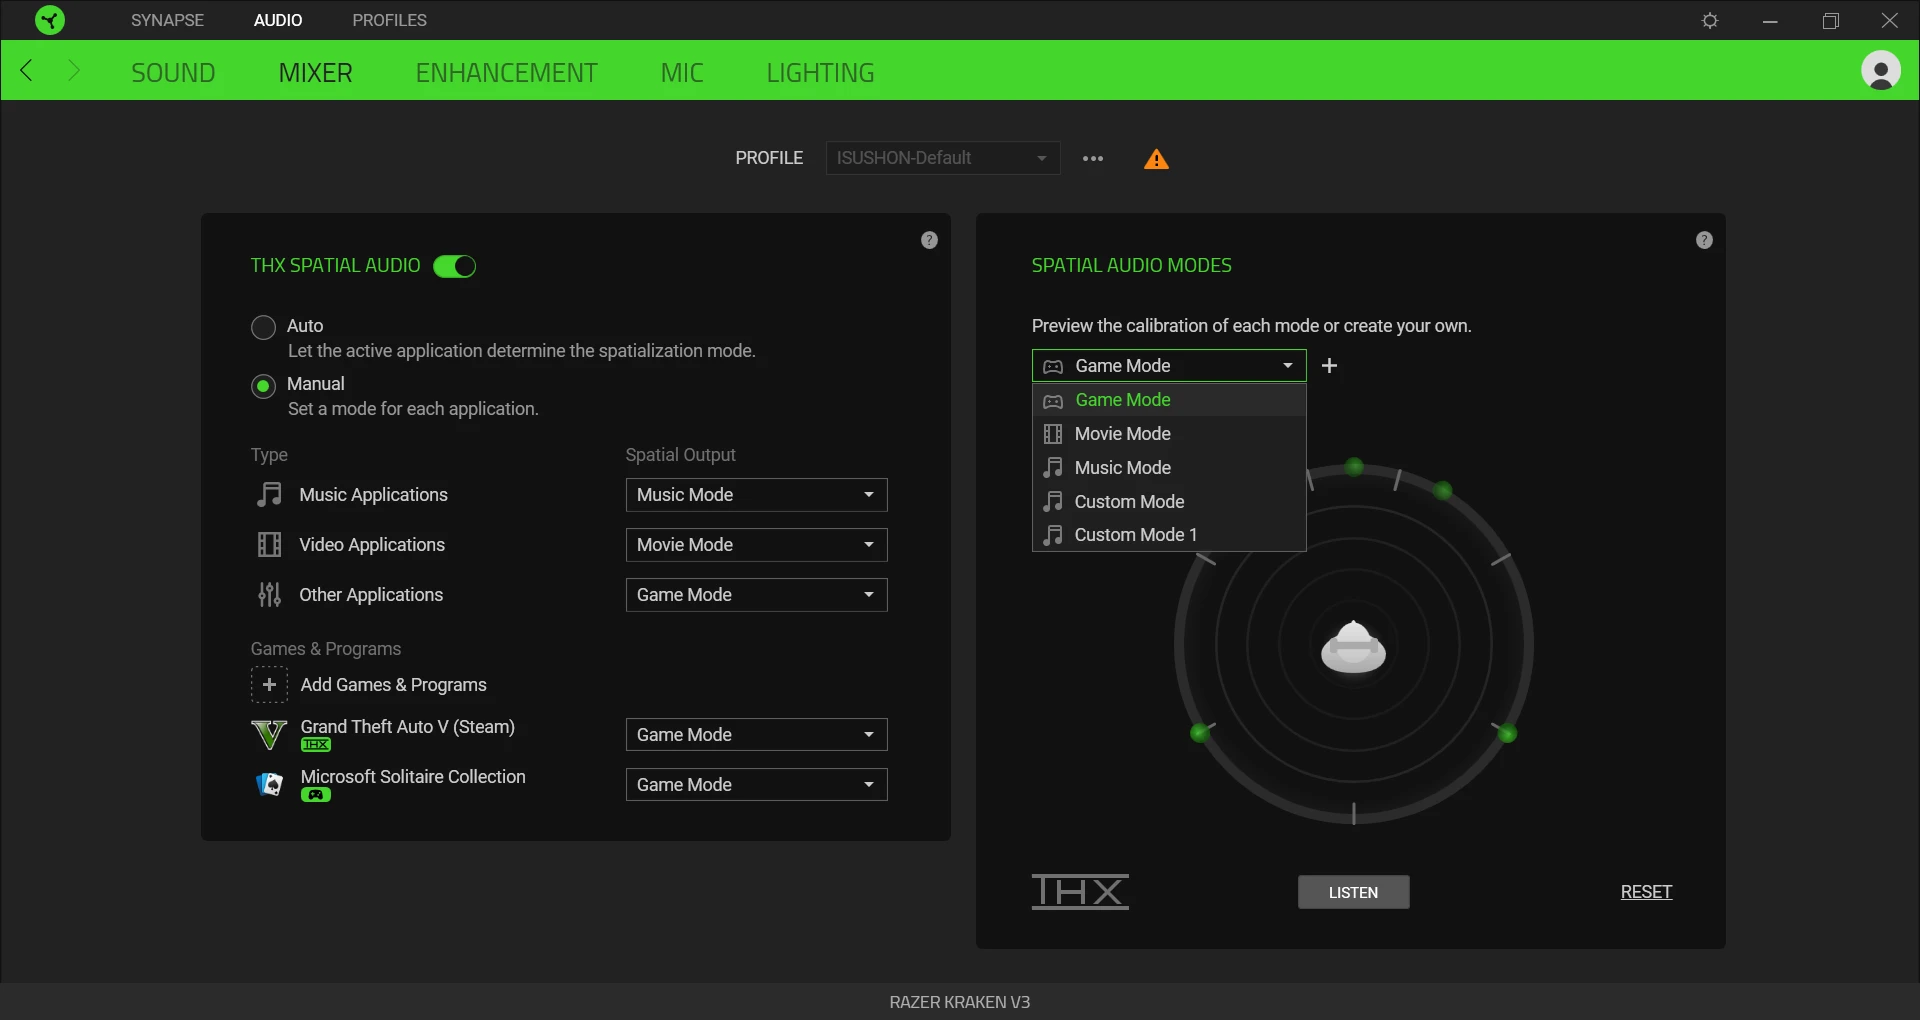Select lower left green speaker dot
Image resolution: width=1920 pixels, height=1020 pixels.
pyautogui.click(x=1199, y=734)
